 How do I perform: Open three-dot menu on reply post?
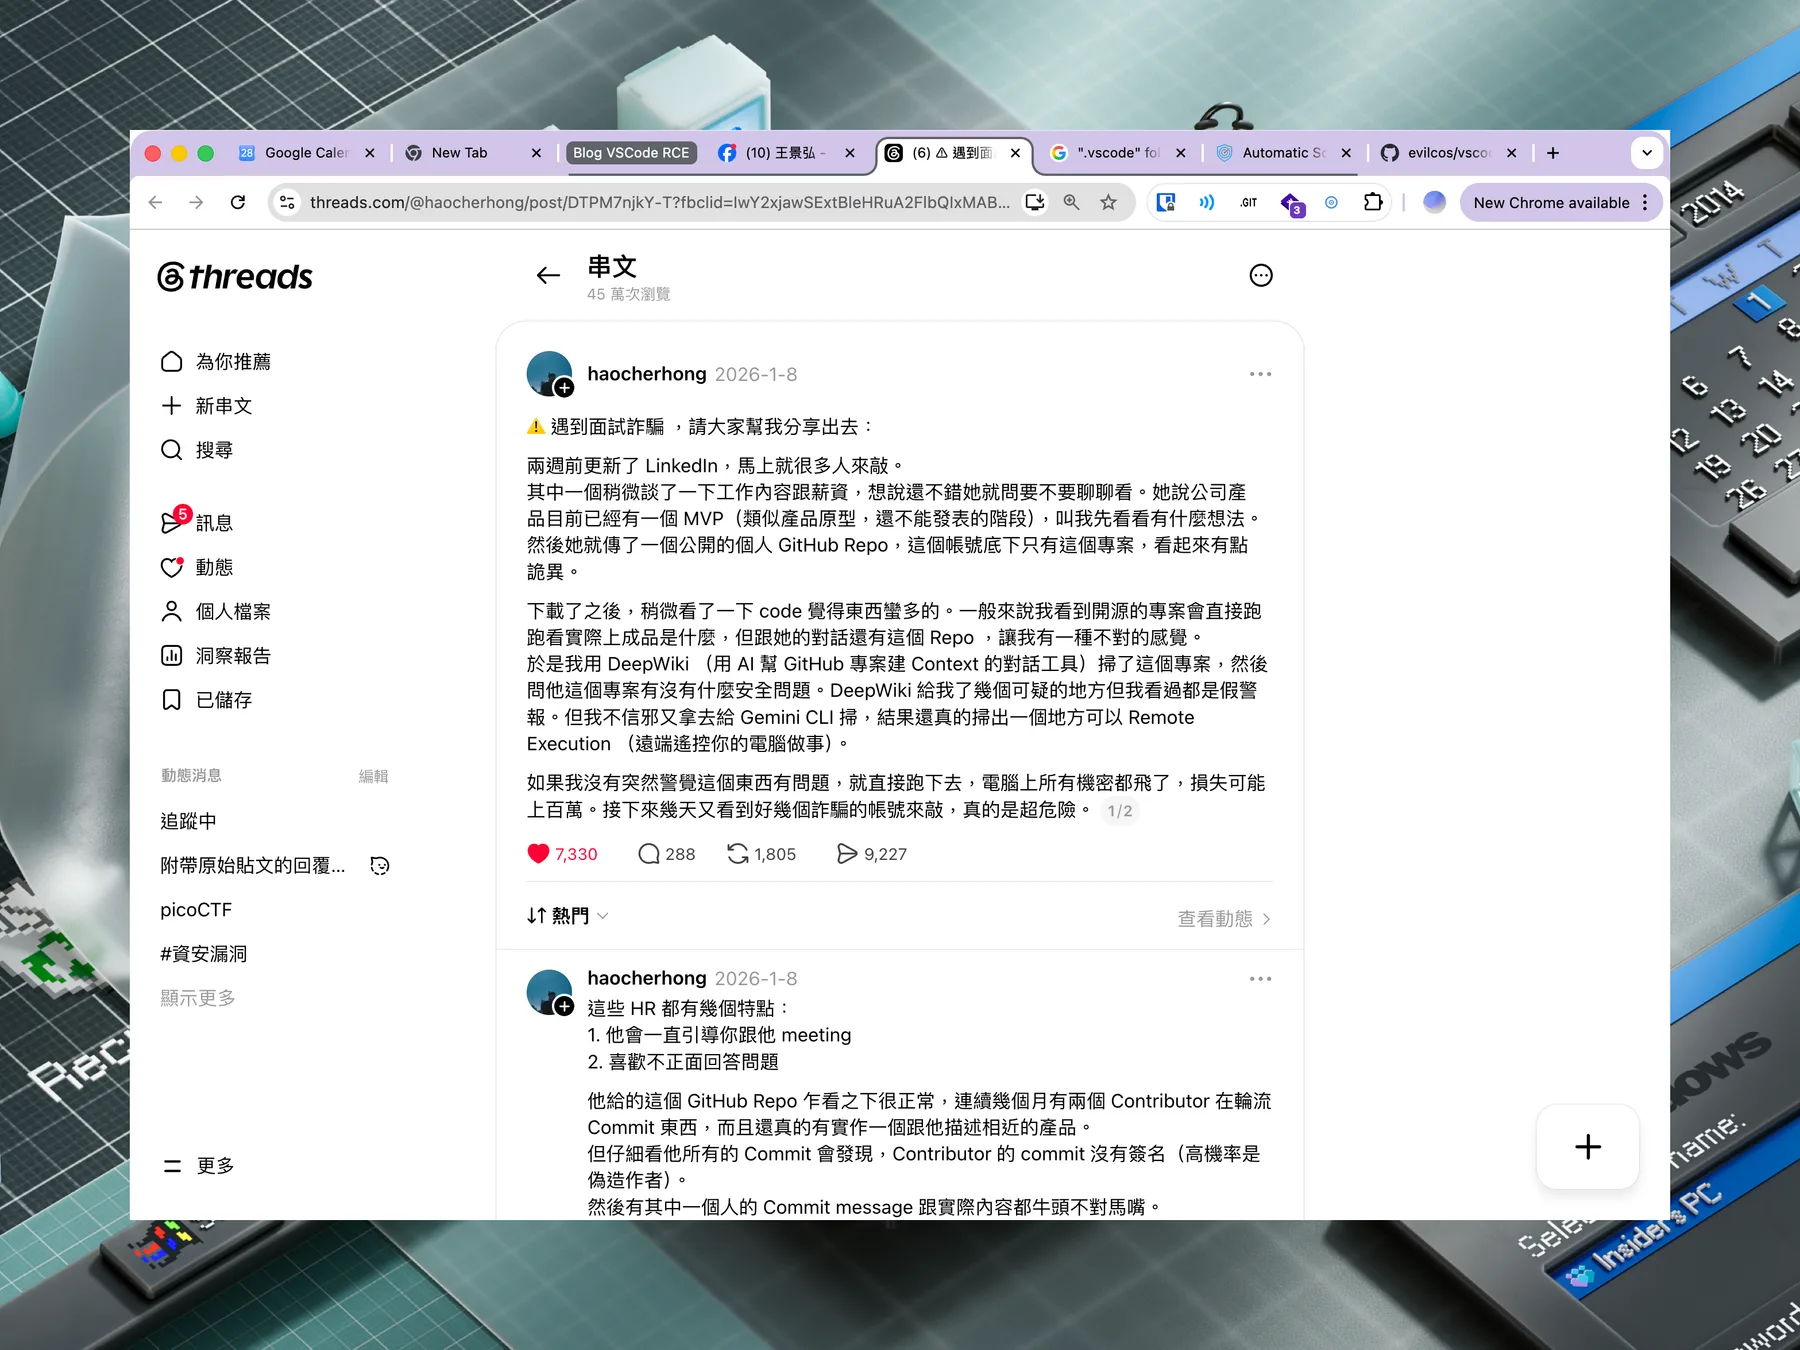click(x=1260, y=979)
